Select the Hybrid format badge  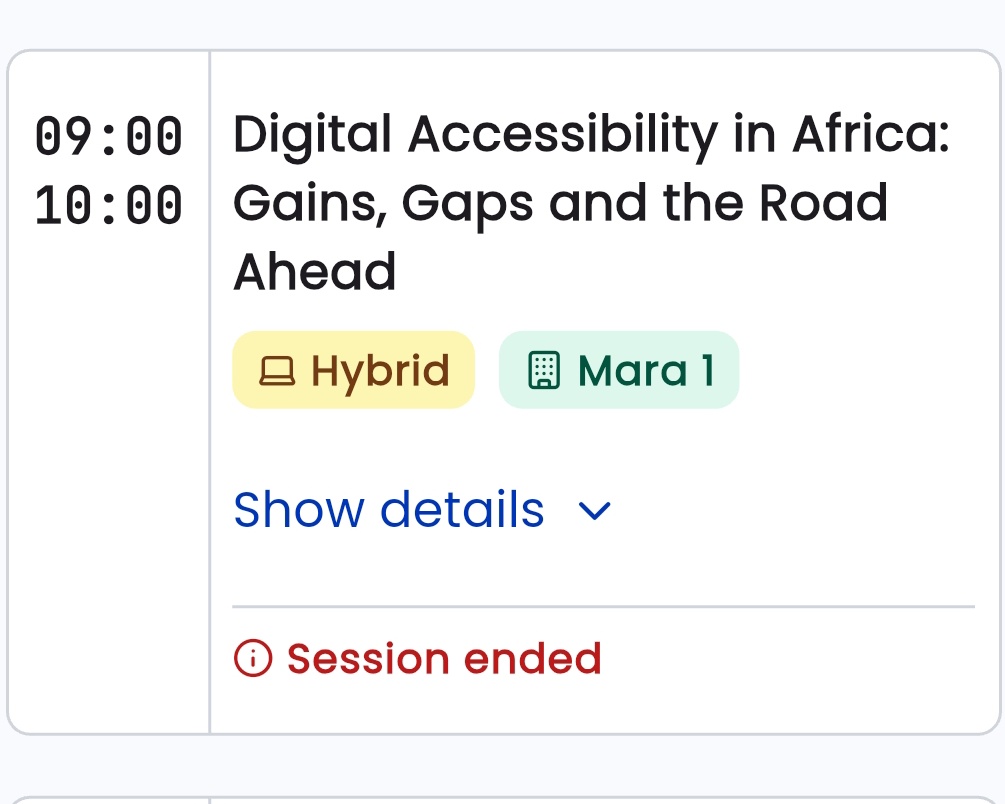click(353, 370)
